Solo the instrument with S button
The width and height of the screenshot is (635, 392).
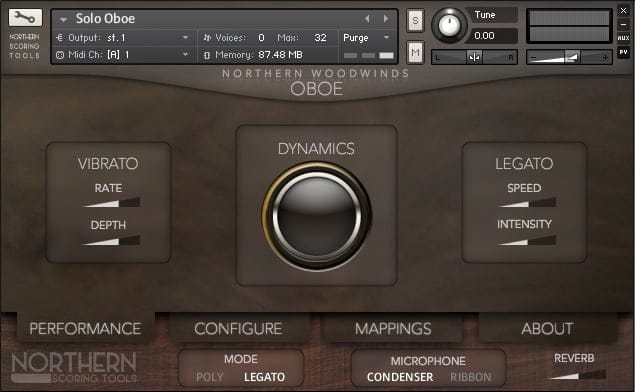(x=415, y=20)
